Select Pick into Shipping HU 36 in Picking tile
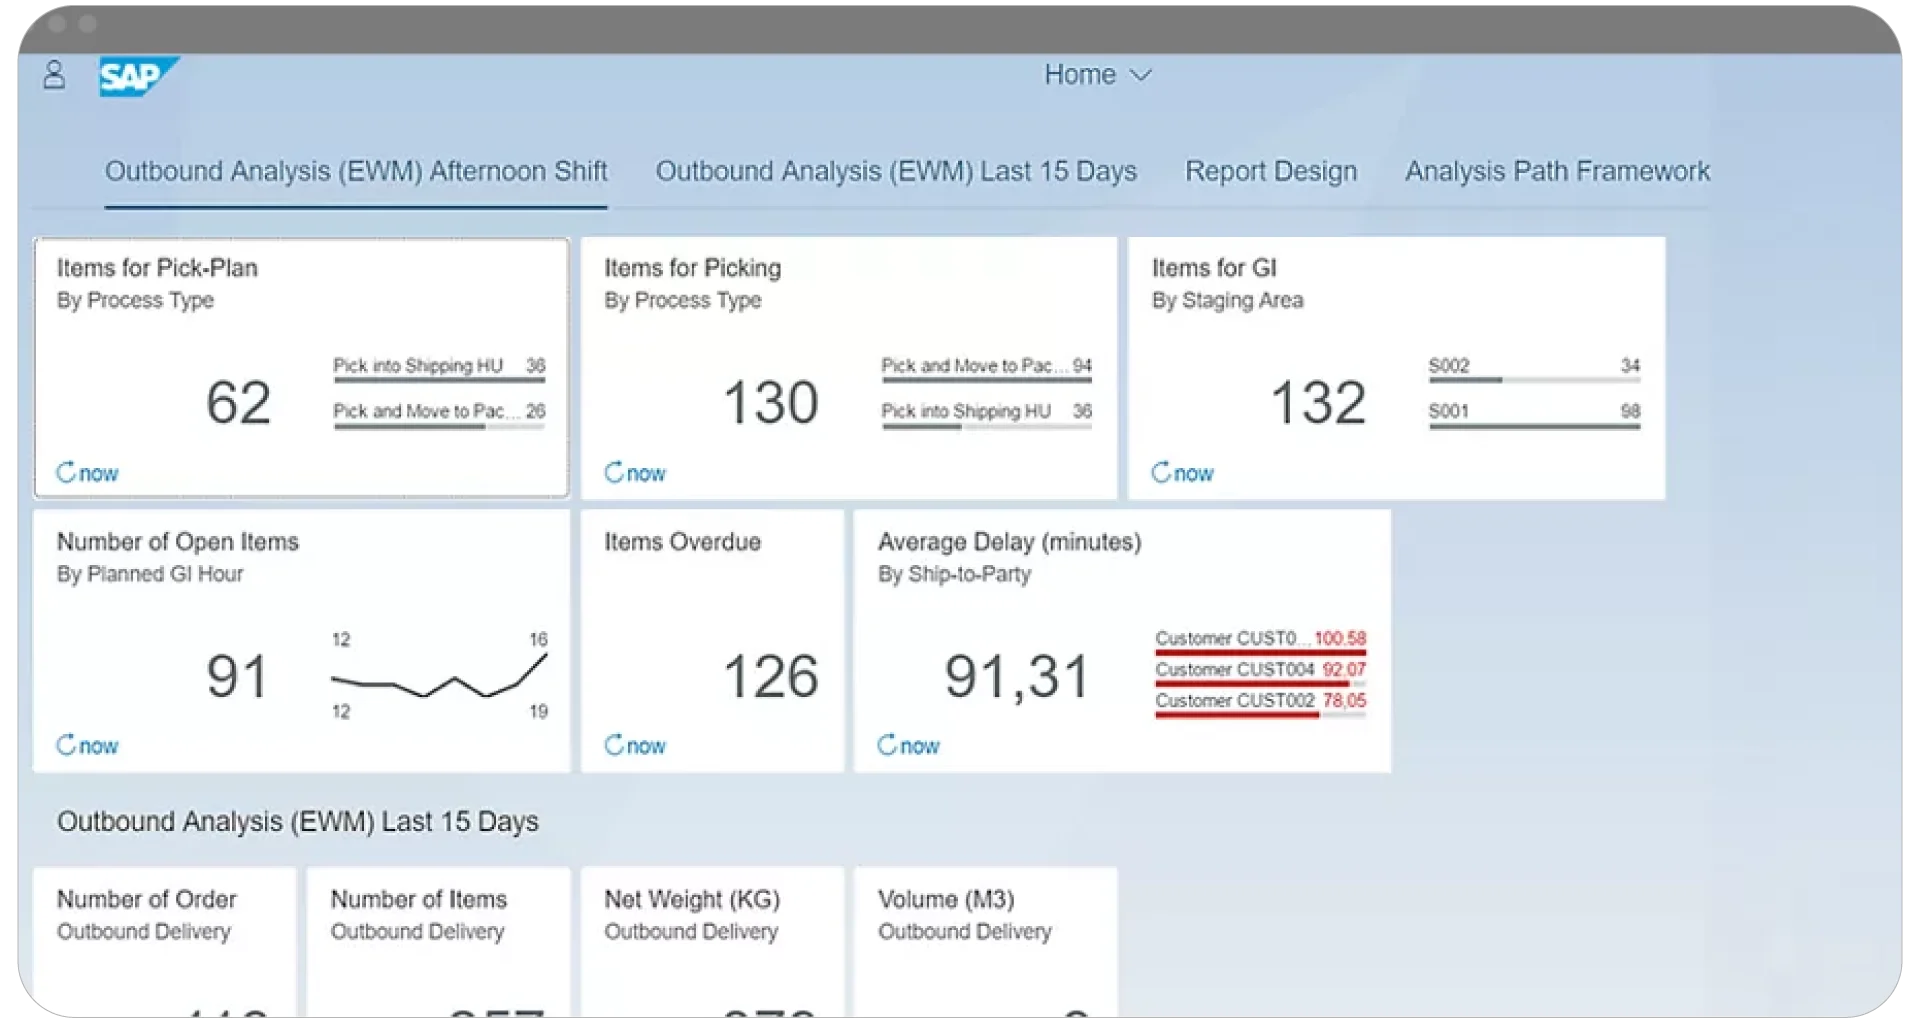This screenshot has height=1021, width=1920. point(986,415)
